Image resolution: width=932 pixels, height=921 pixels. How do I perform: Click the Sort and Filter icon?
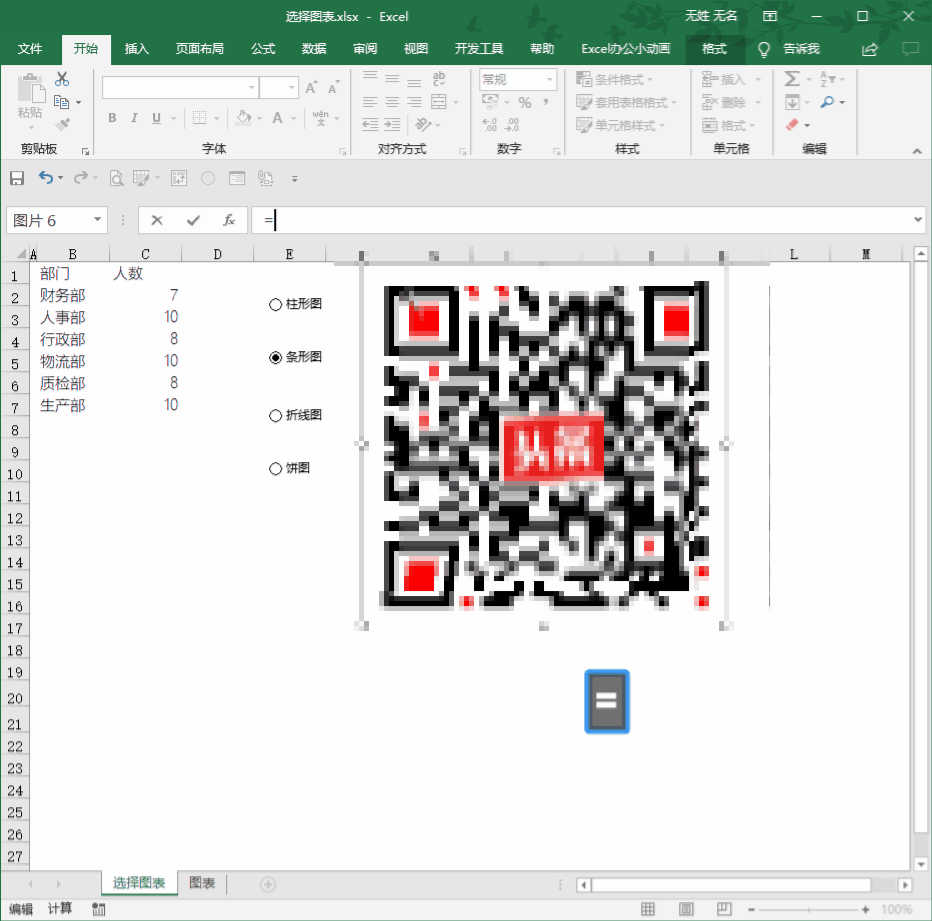(827, 78)
